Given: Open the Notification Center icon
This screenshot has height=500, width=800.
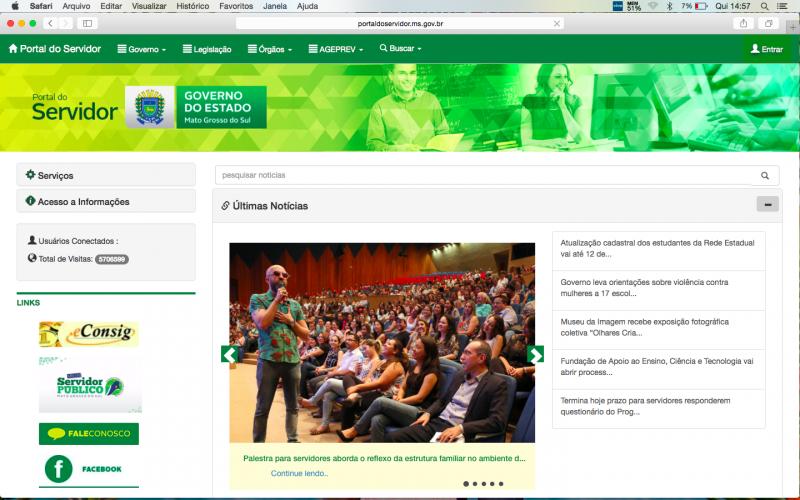Looking at the screenshot, I should 782,6.
